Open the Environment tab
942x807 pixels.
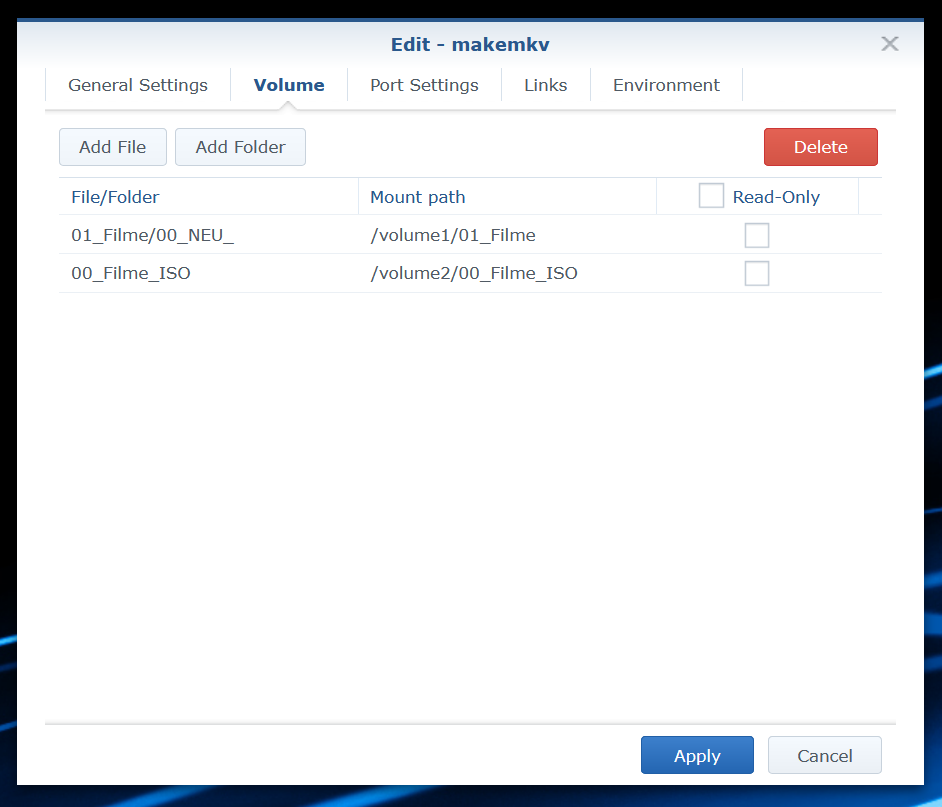coord(666,85)
